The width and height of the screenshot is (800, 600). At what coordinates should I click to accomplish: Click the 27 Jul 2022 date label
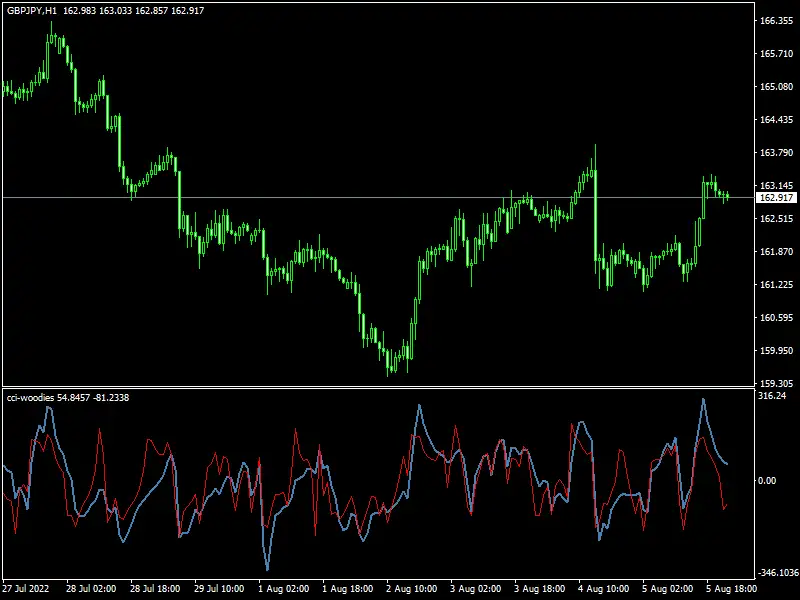point(26,589)
